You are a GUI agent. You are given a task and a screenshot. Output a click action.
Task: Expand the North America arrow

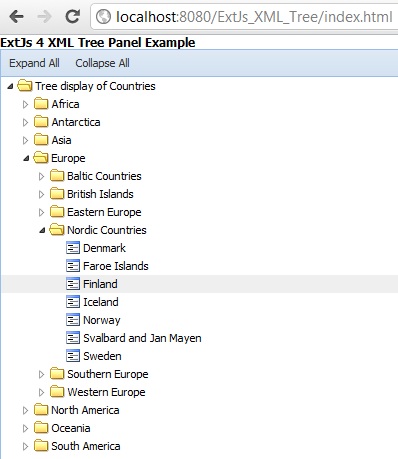click(25, 410)
